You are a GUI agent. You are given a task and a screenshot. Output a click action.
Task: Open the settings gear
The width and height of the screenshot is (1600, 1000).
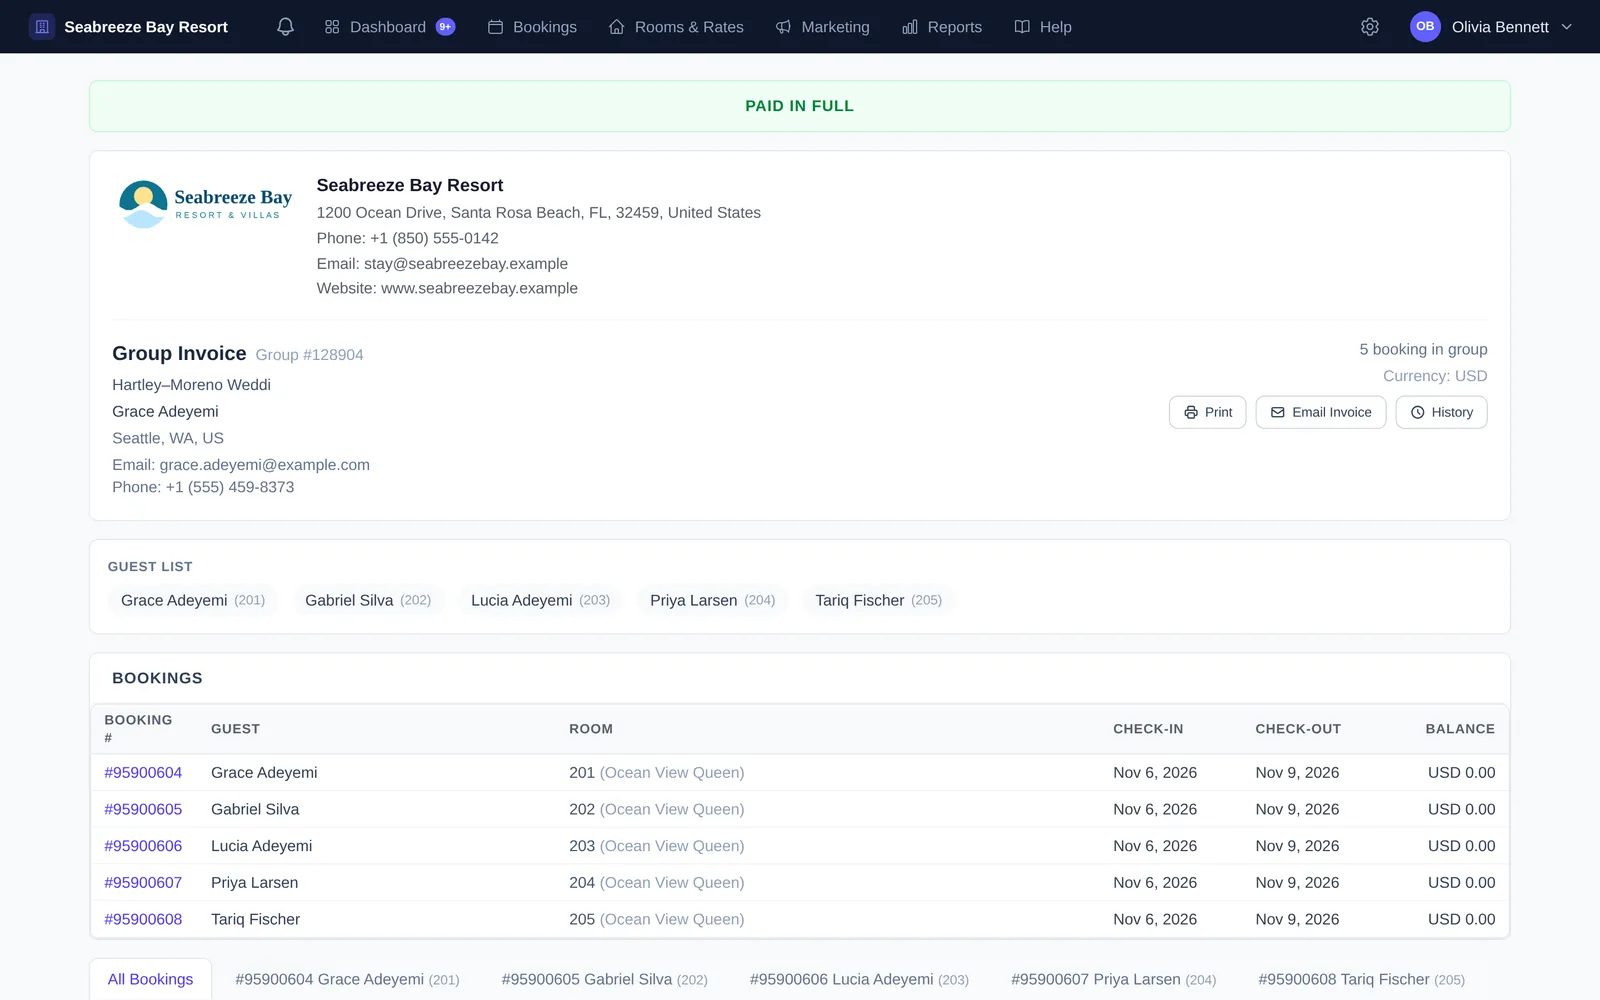[1370, 27]
